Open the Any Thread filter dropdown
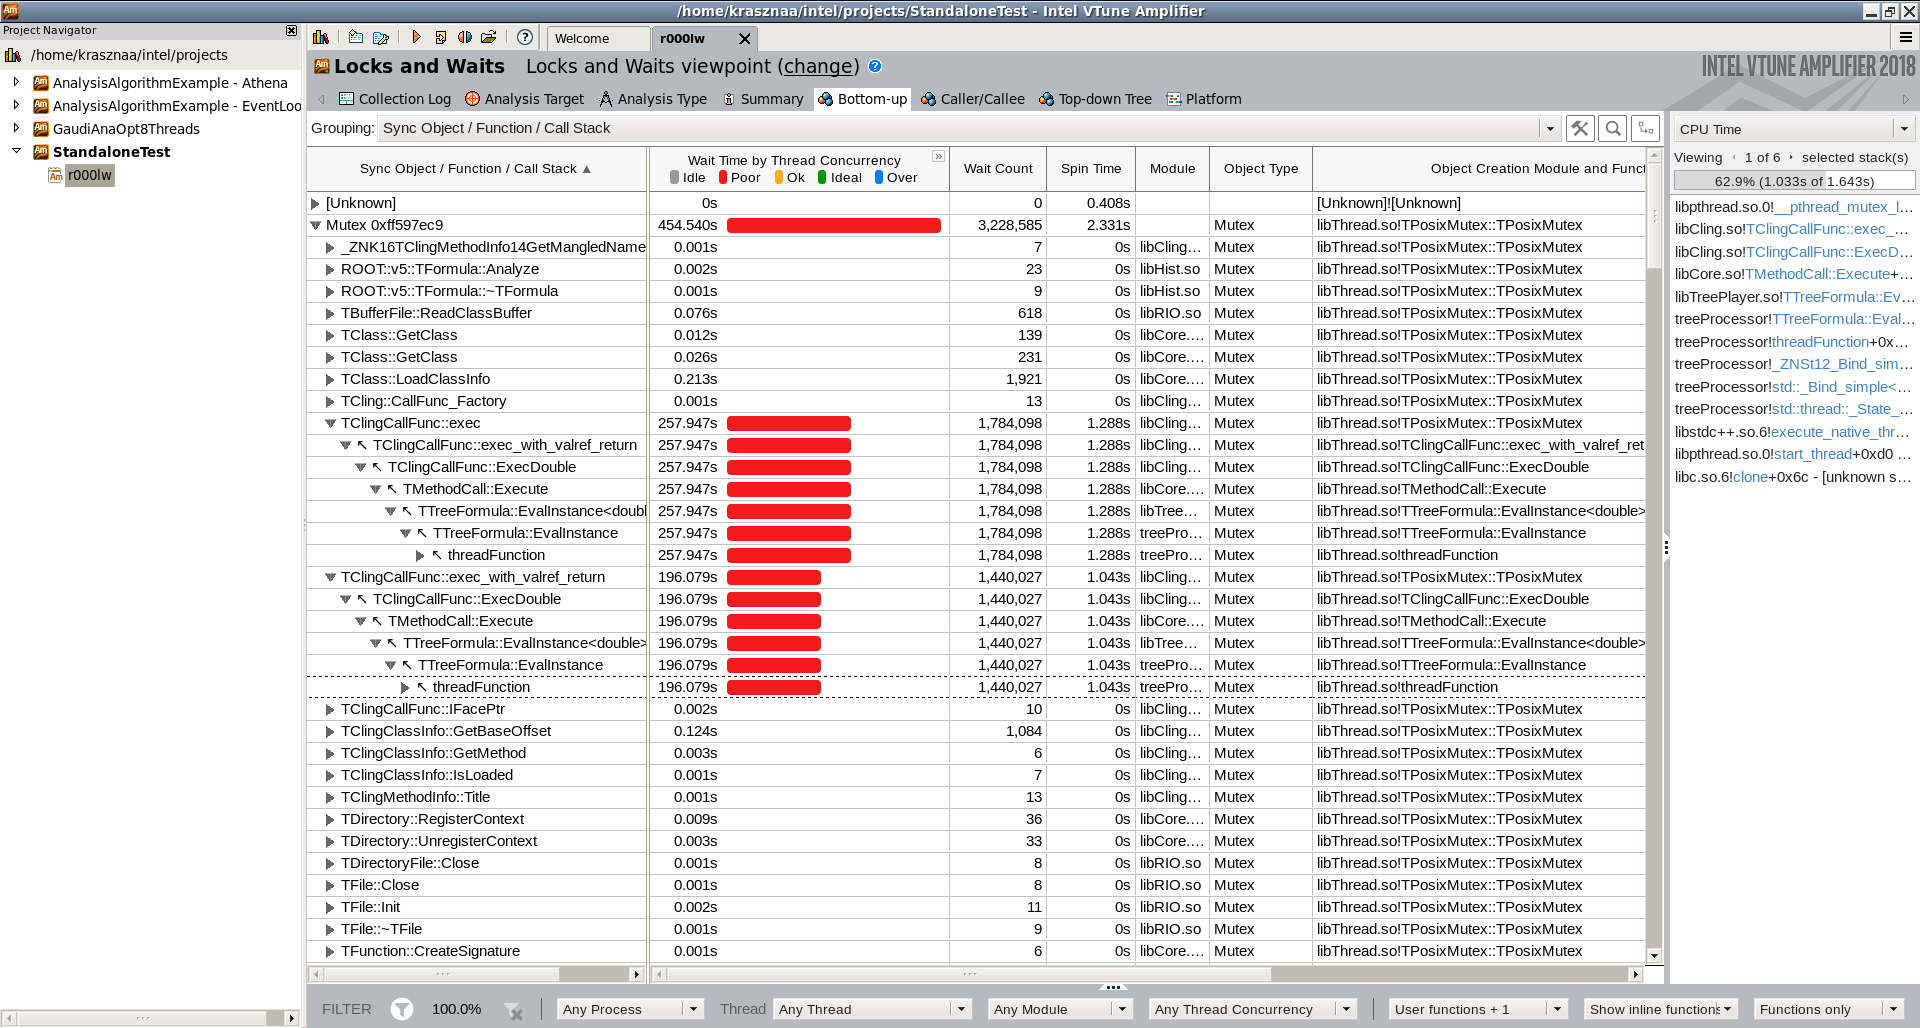This screenshot has height=1028, width=1920. click(x=872, y=1009)
